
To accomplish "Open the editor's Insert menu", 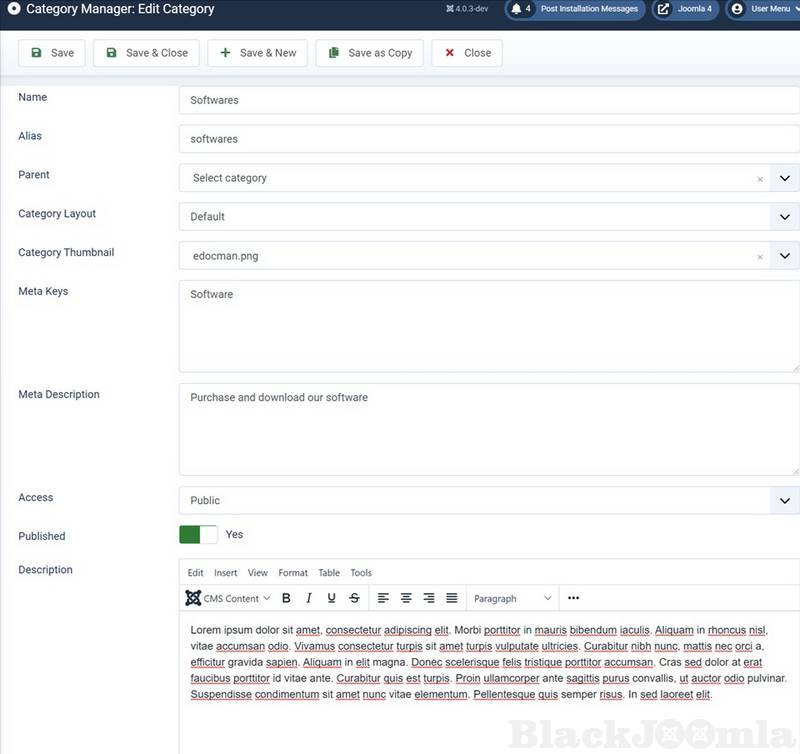I will [225, 573].
